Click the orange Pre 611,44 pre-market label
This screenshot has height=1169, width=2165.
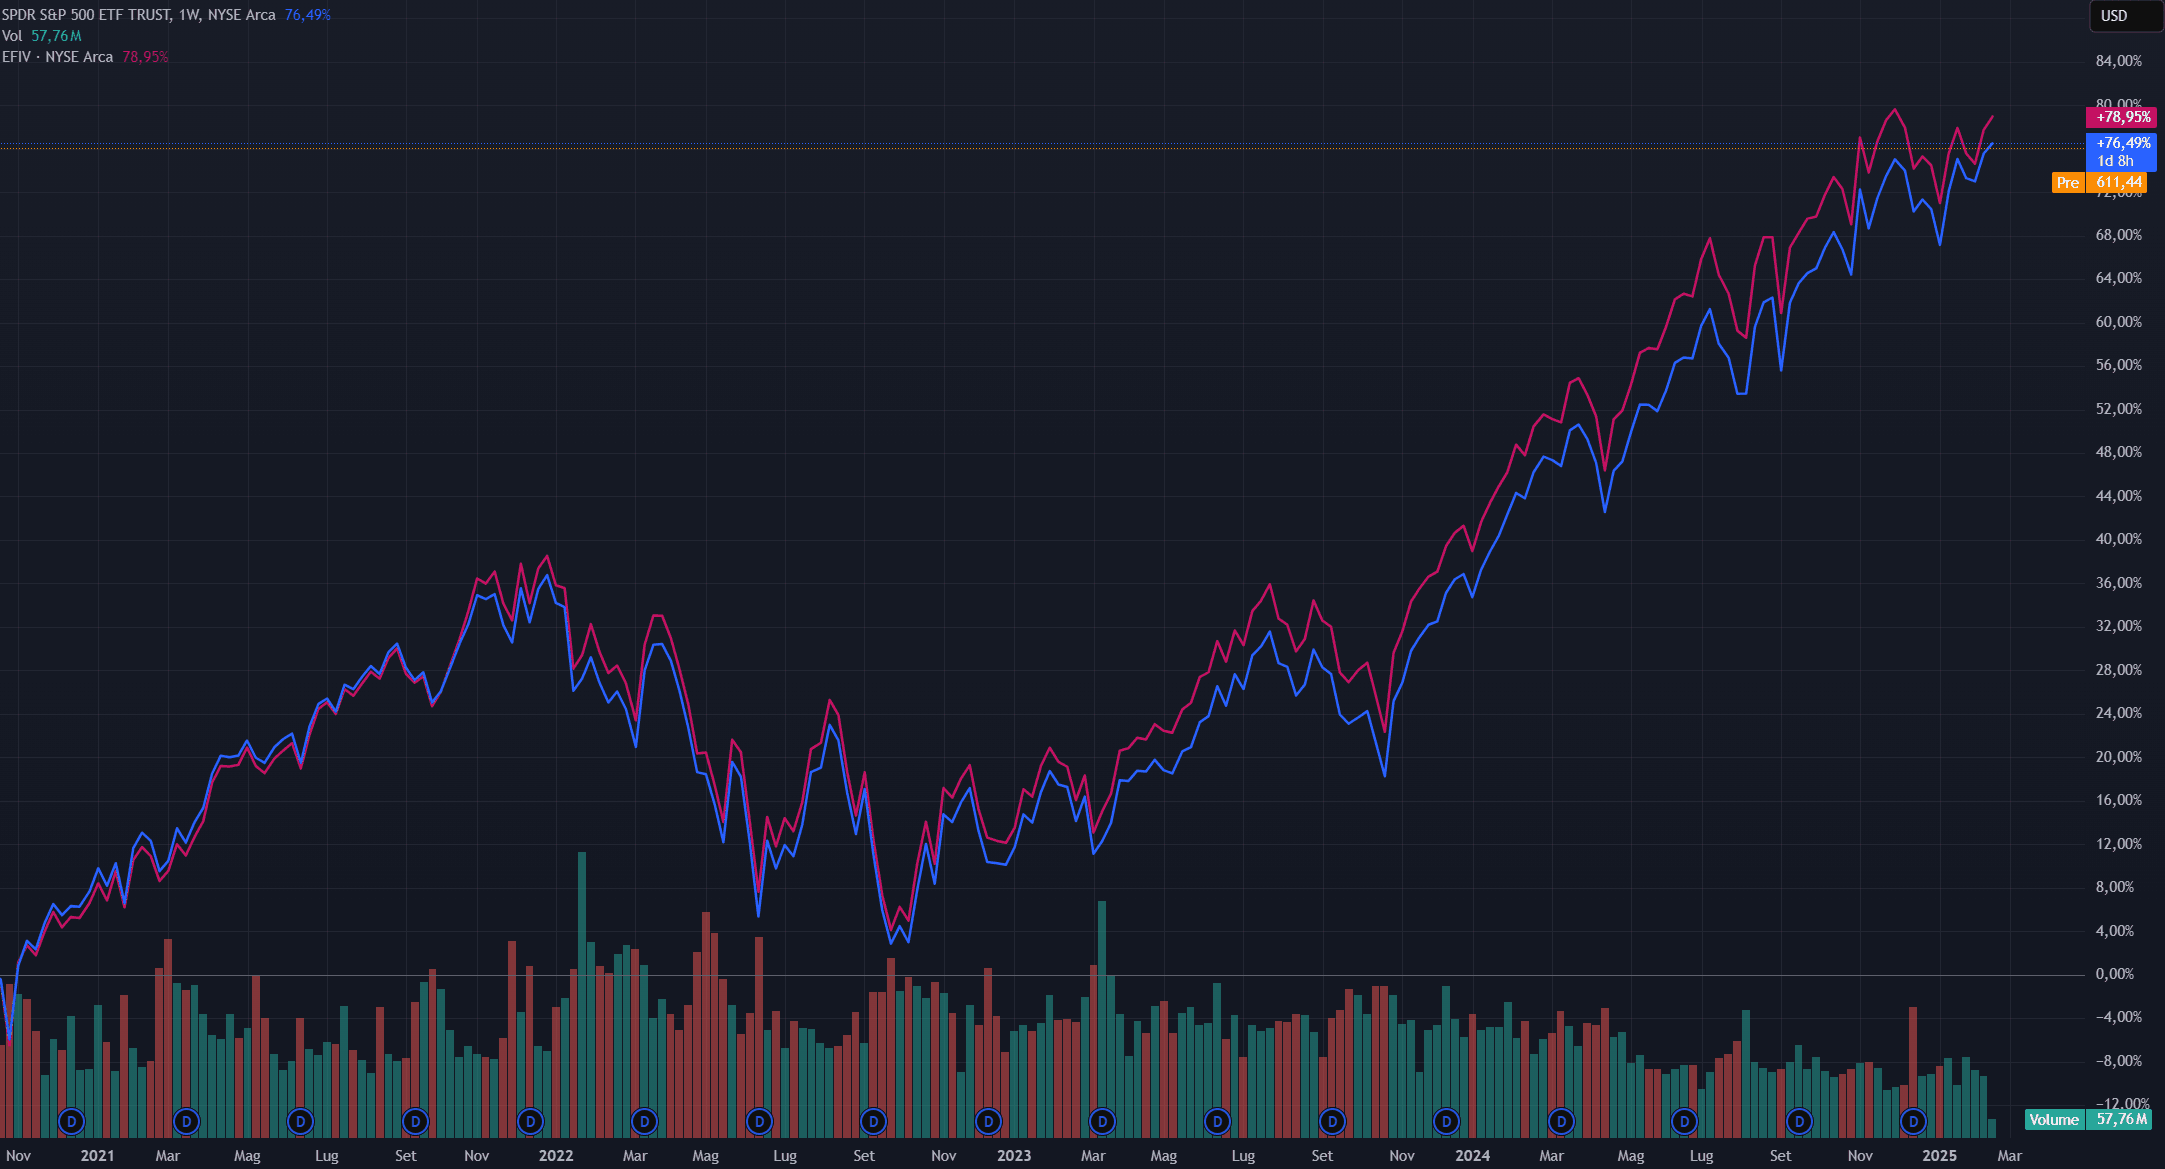coord(2099,182)
